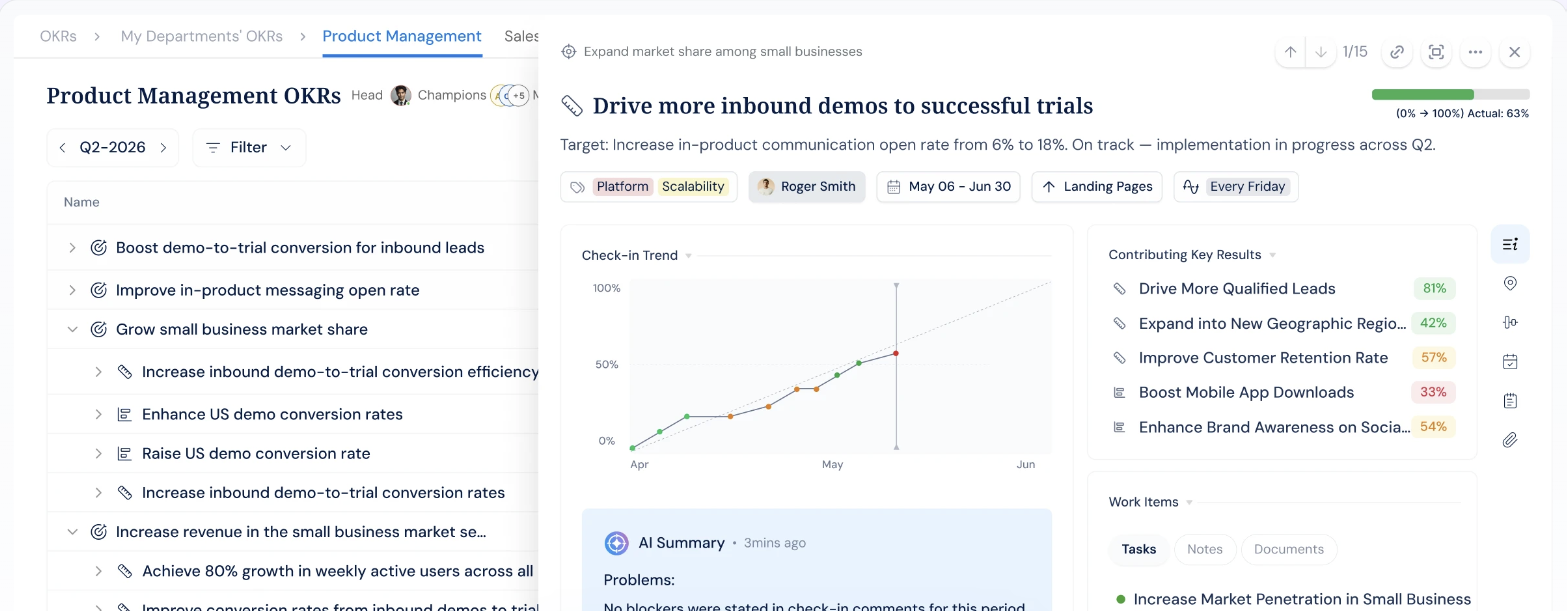Collapse Increase revenue in small business market
Viewport: 1567px width, 611px height.
[x=72, y=532]
